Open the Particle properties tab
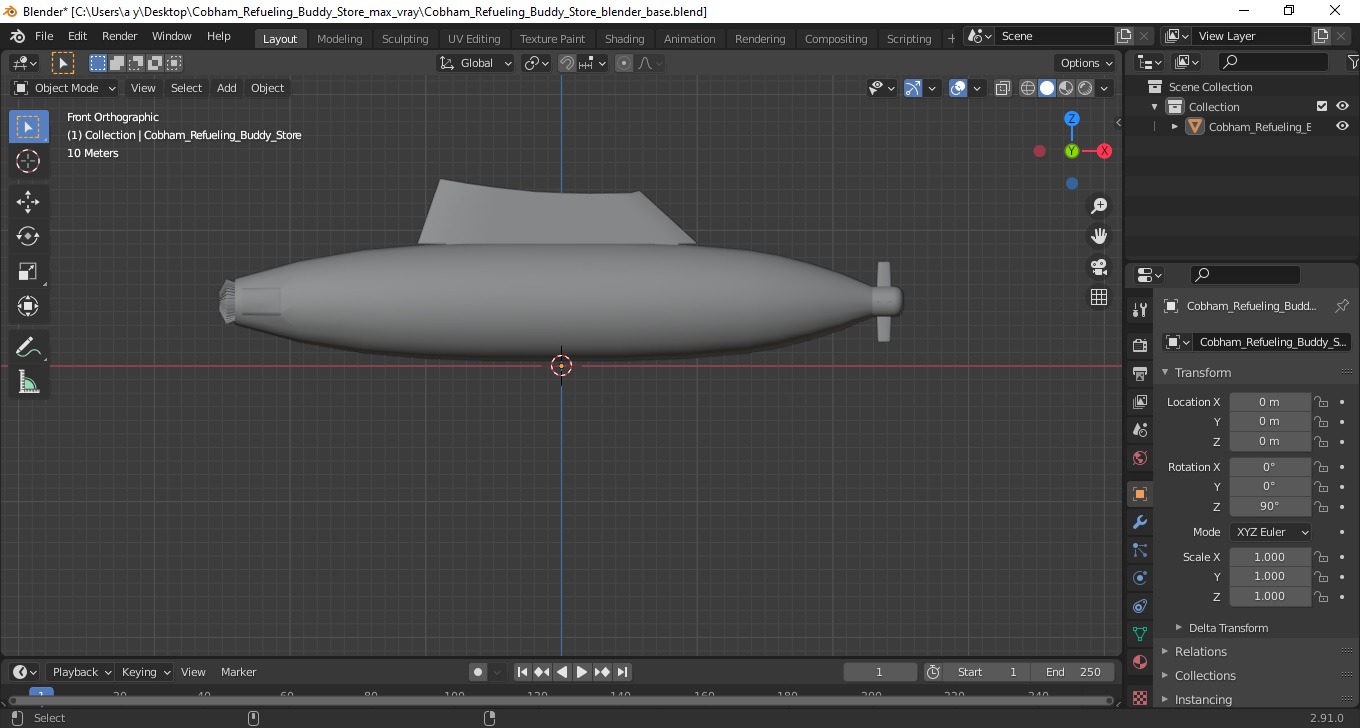 pyautogui.click(x=1139, y=550)
